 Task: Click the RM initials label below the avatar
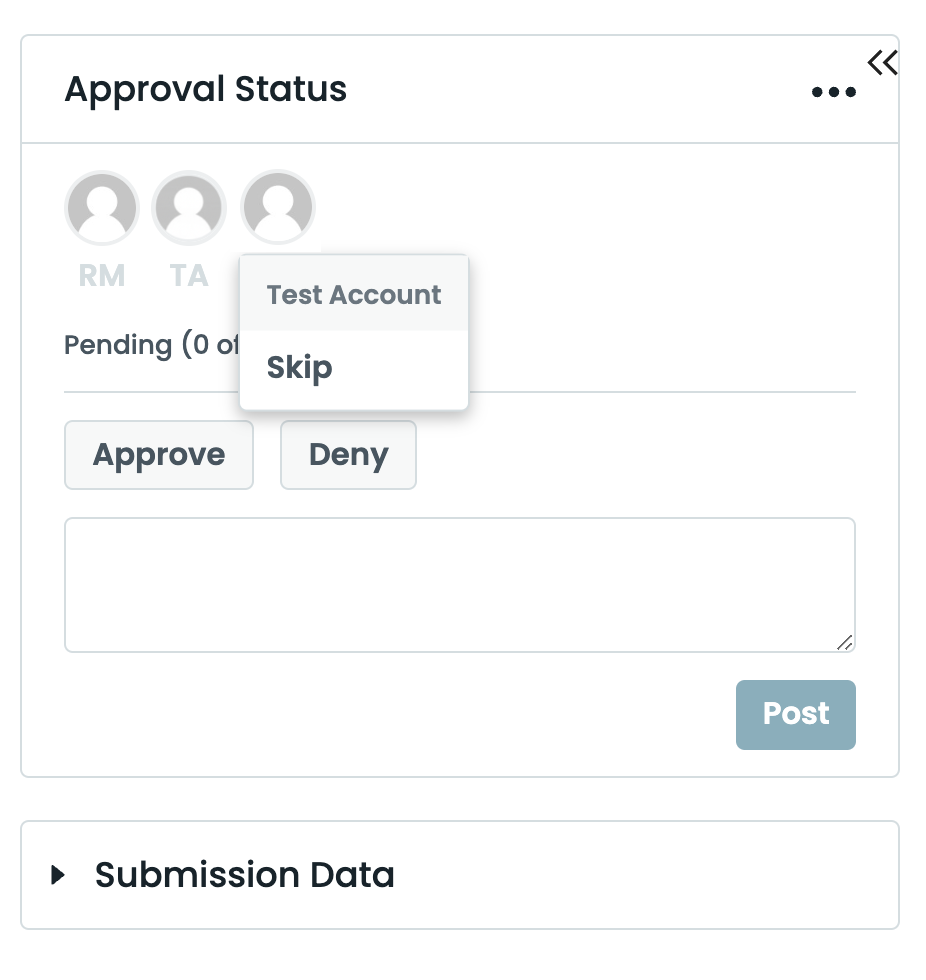[101, 275]
